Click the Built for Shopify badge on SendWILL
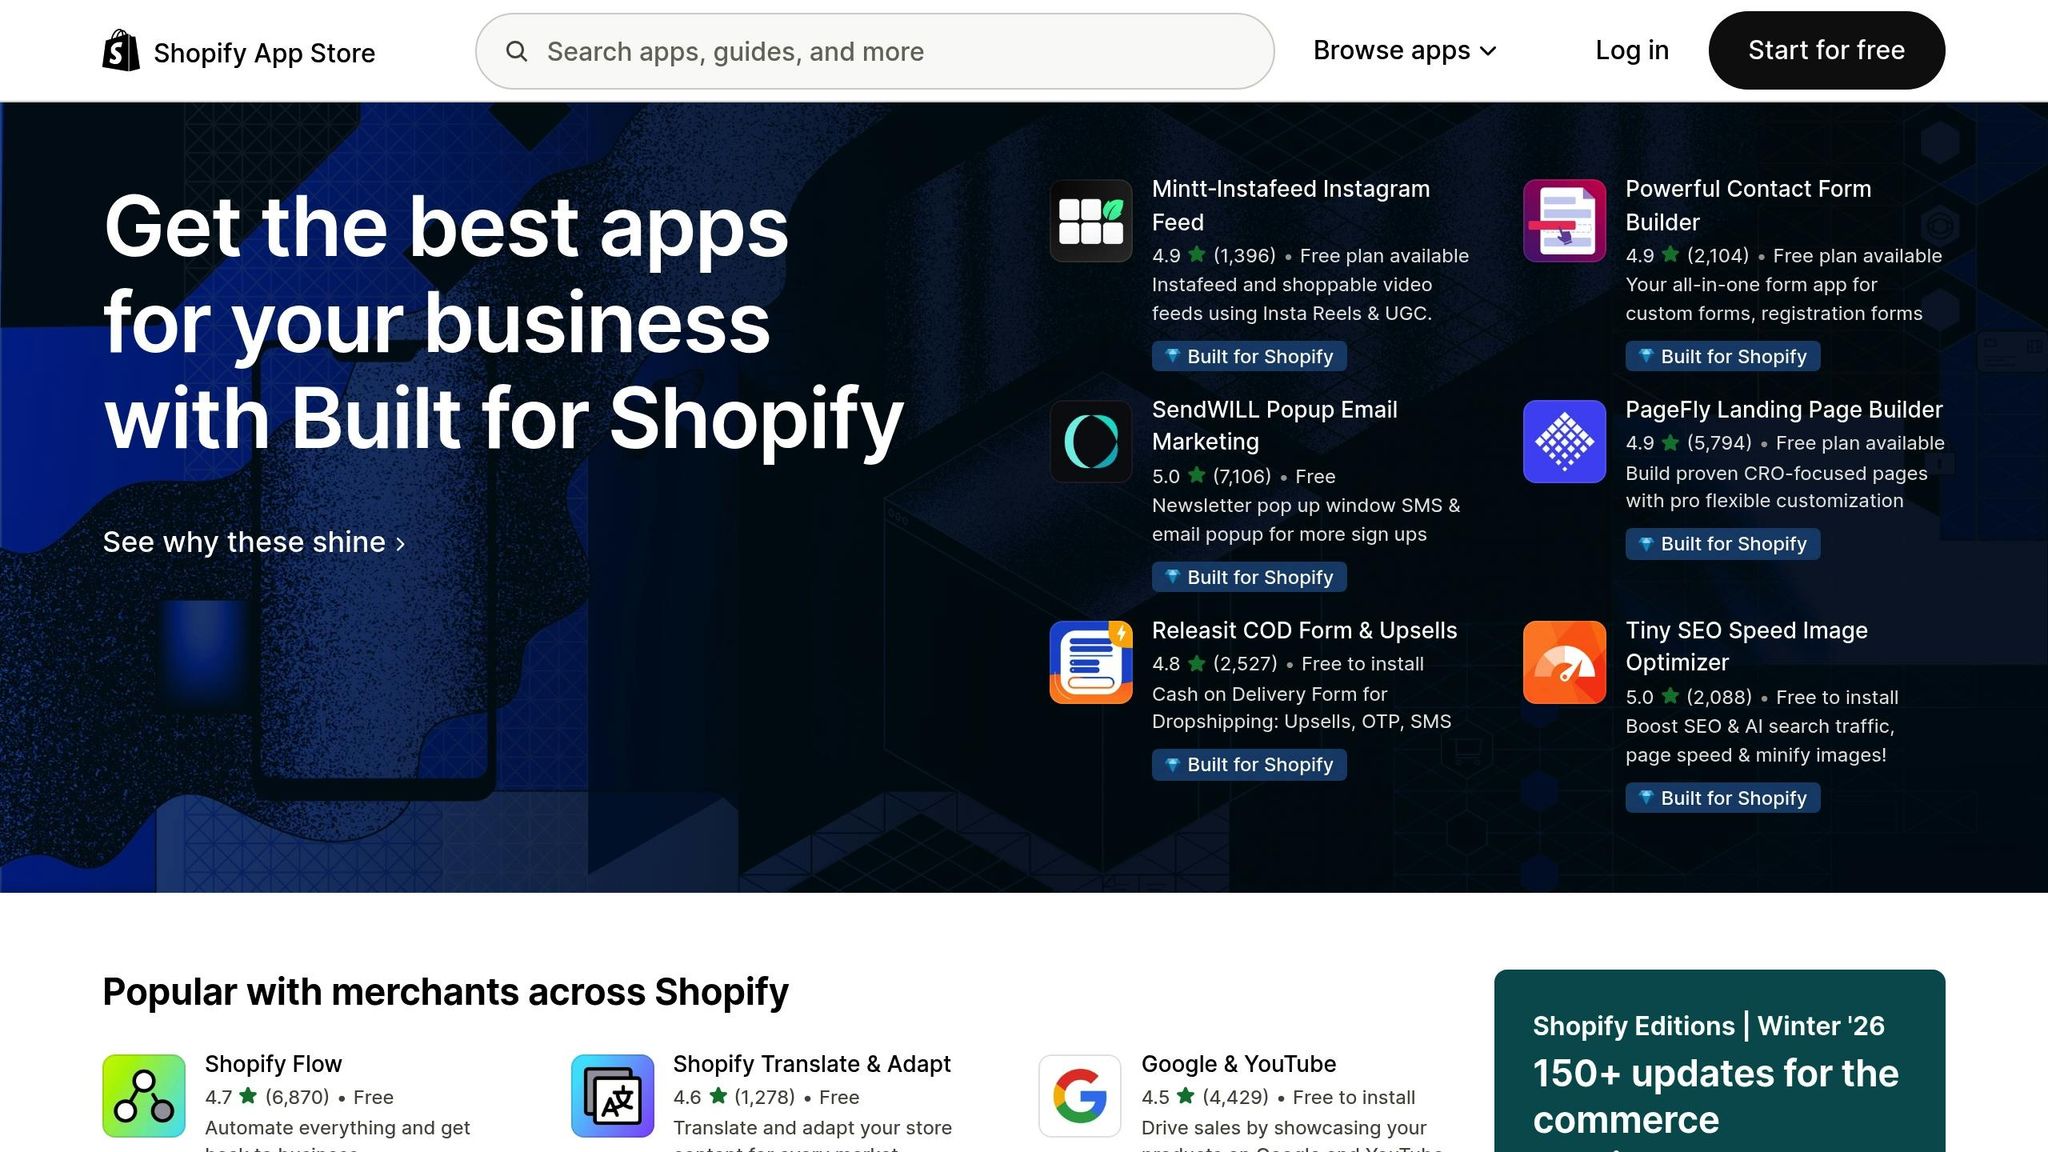Viewport: 2048px width, 1152px height. (x=1249, y=577)
